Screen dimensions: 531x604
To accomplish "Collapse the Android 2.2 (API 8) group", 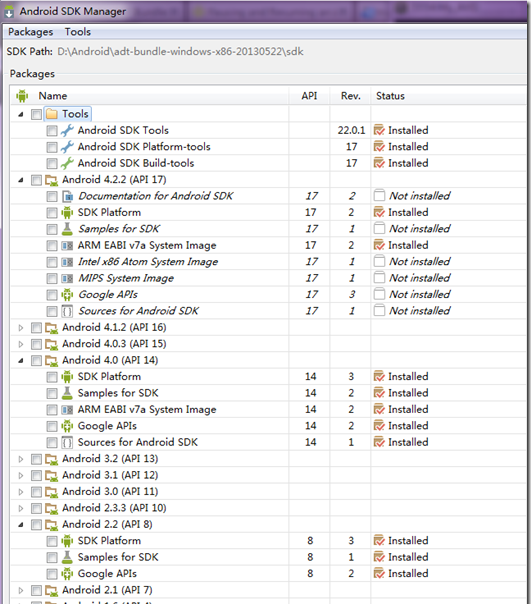I will coord(21,525).
